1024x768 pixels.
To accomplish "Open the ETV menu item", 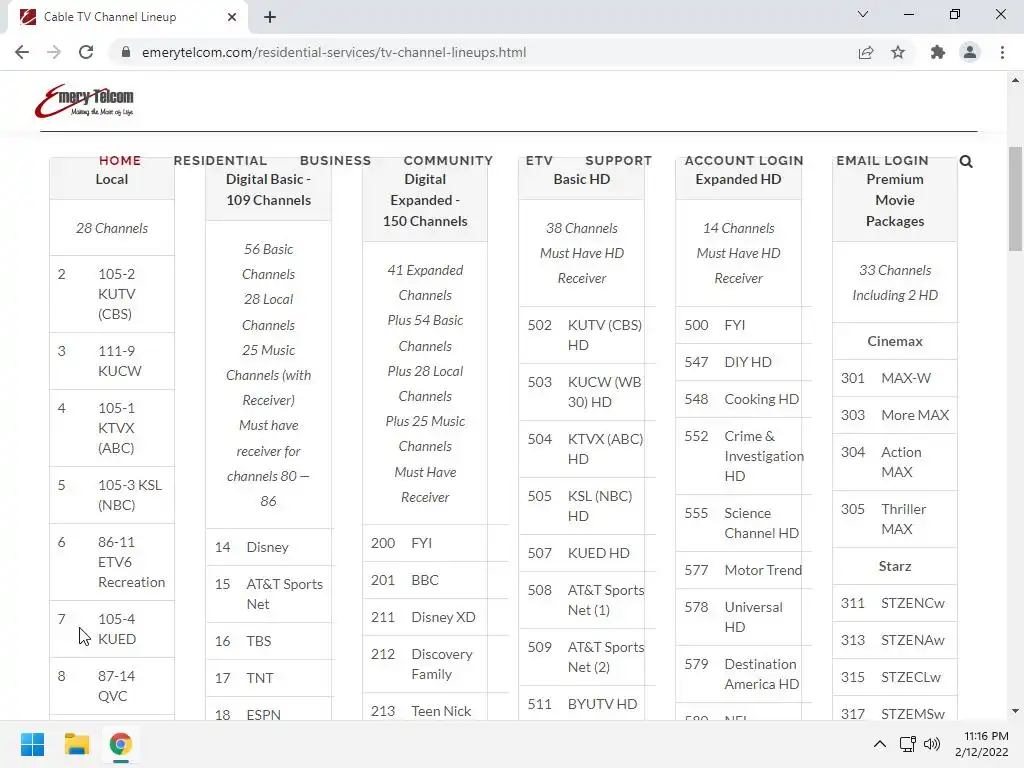I will pos(539,161).
